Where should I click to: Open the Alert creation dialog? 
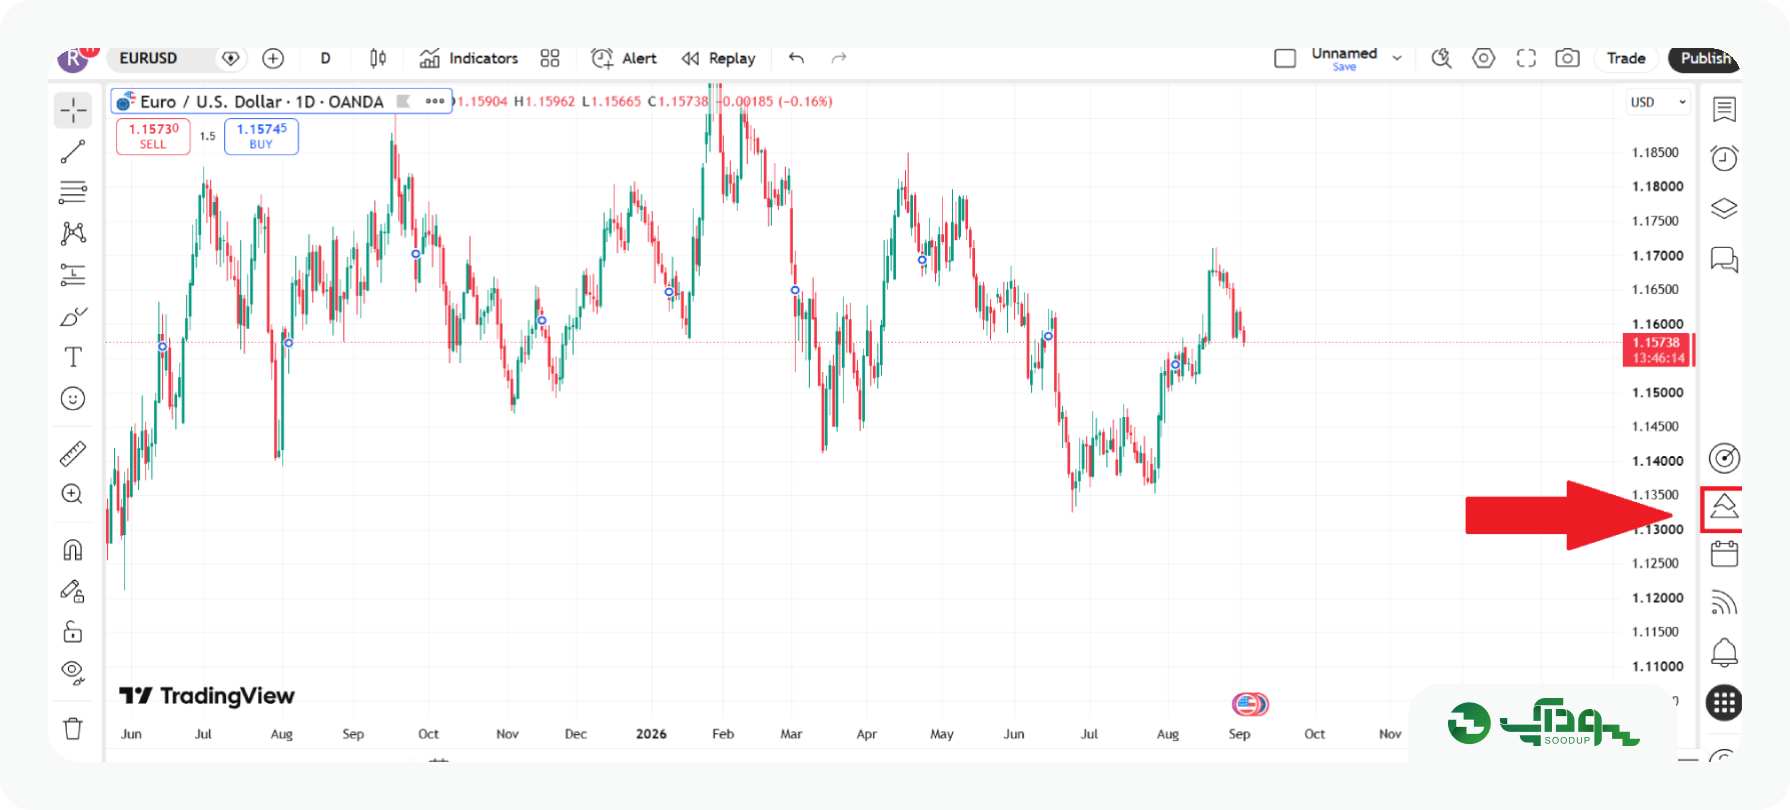624,58
